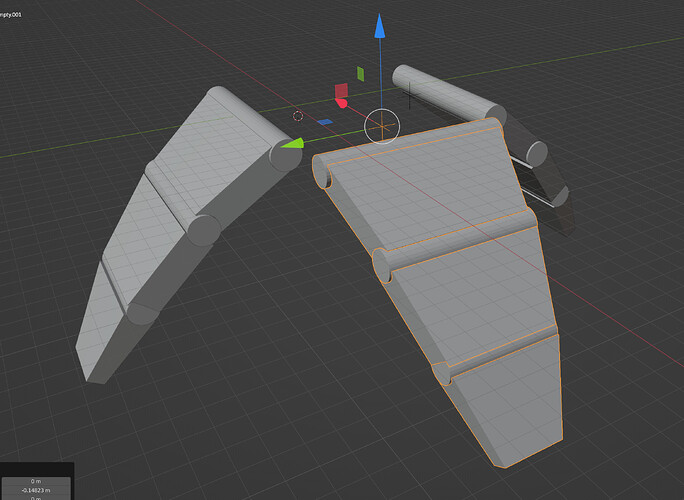Click the field showing -0.14823 m
684x500 pixels.
click(x=36, y=490)
